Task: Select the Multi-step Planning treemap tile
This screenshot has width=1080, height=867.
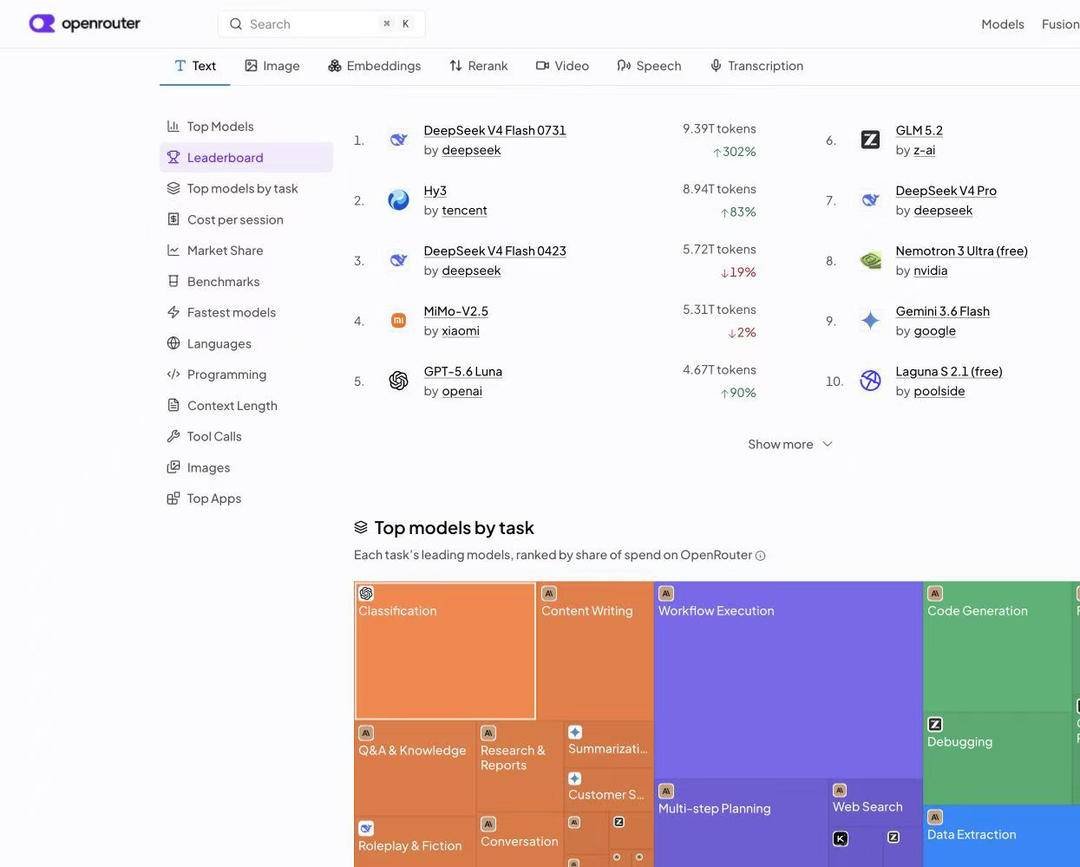Action: tap(741, 823)
